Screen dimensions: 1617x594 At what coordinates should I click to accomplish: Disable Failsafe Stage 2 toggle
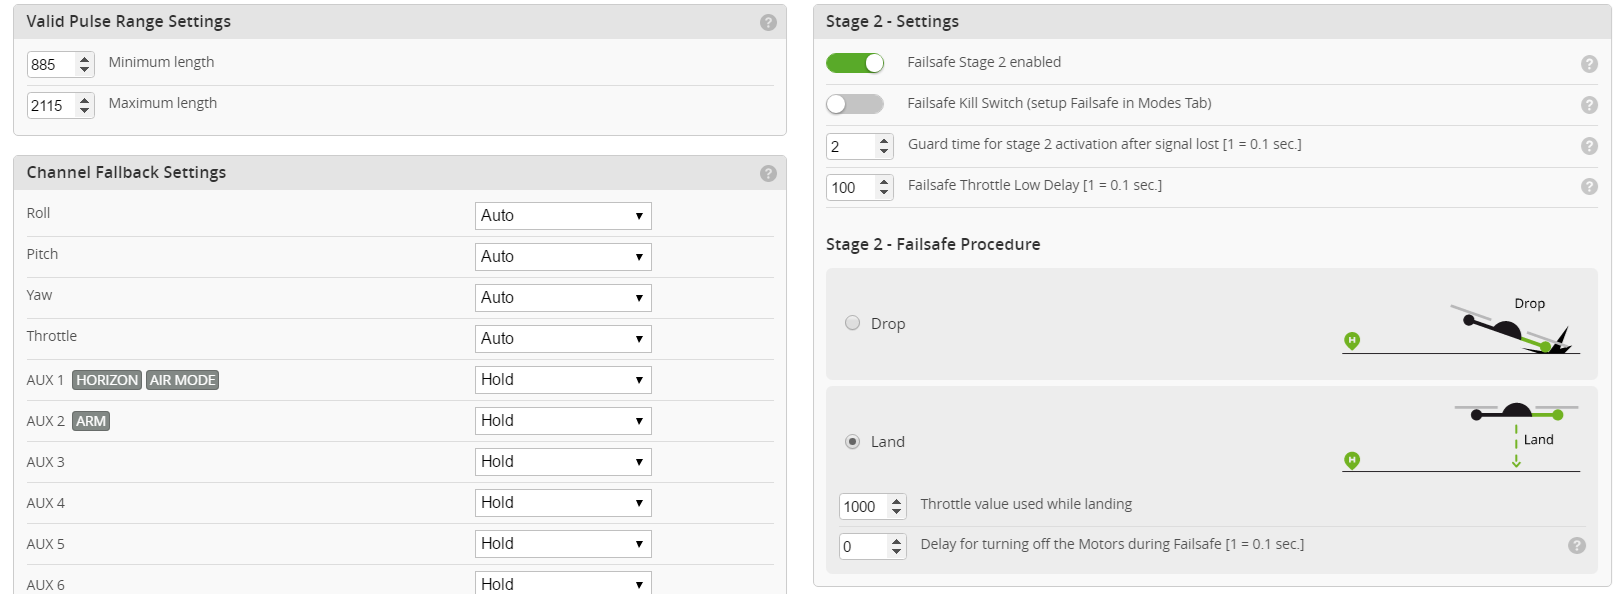pyautogui.click(x=855, y=63)
